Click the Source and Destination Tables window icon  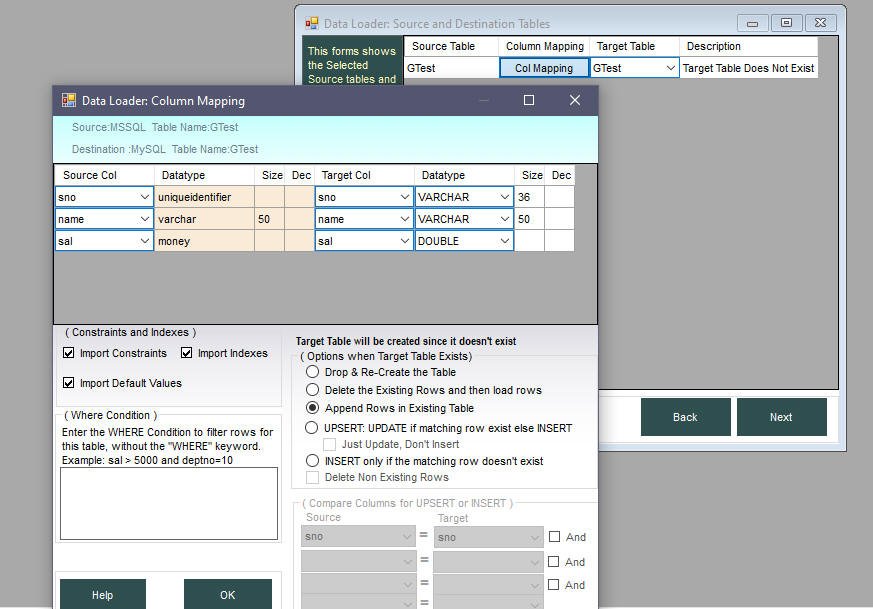pyautogui.click(x=312, y=23)
